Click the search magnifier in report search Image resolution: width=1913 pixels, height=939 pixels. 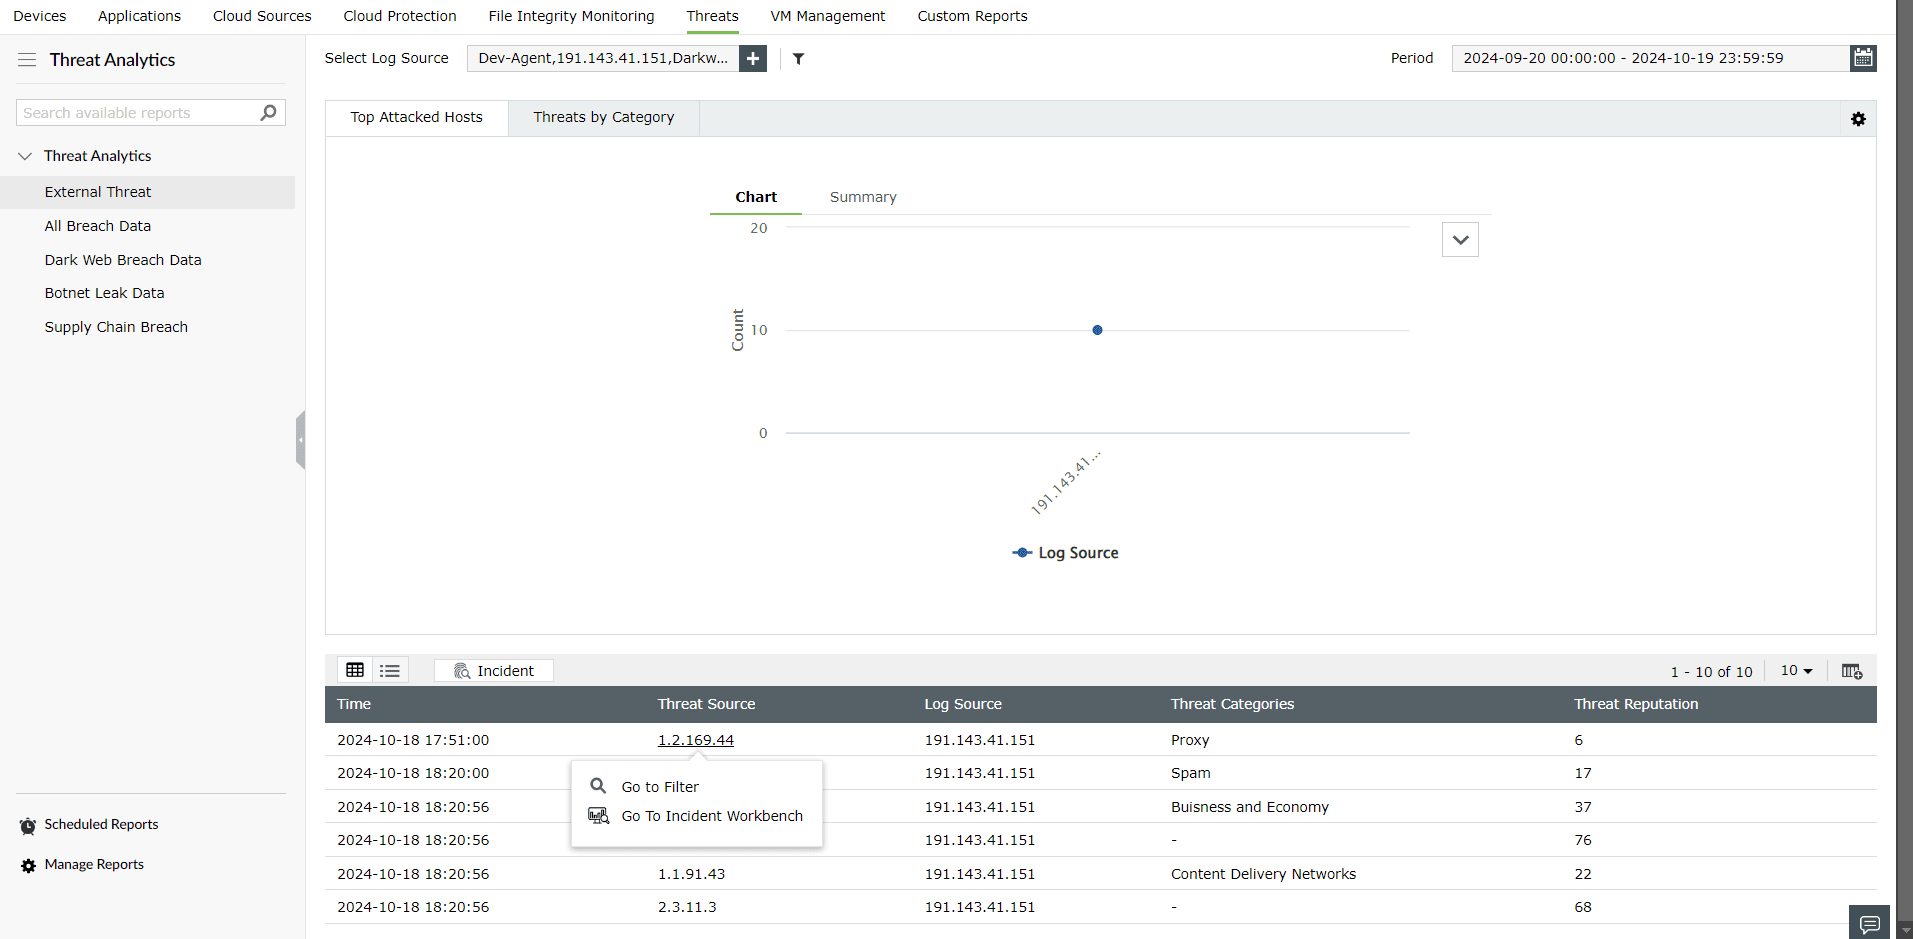click(268, 113)
